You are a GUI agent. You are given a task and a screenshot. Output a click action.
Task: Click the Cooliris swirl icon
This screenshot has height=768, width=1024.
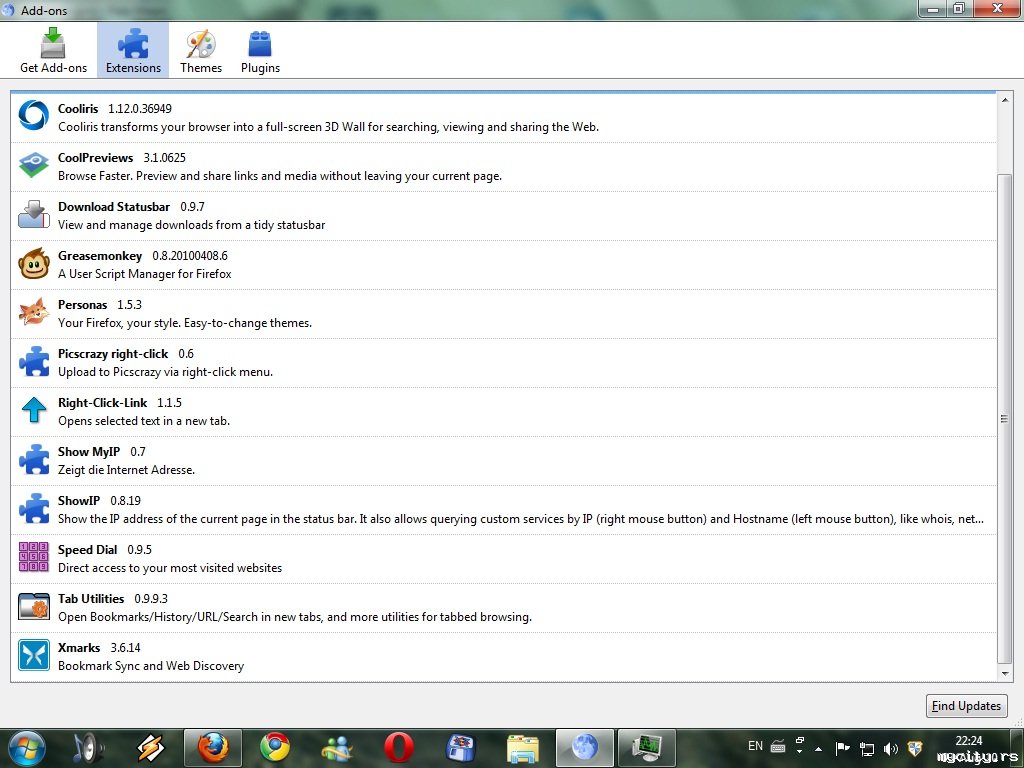[33, 116]
